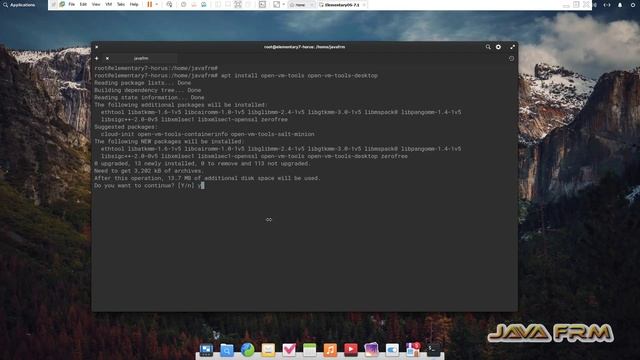Select the Home tab in VMware
The height and width of the screenshot is (360, 640).
pyautogui.click(x=302, y=5)
